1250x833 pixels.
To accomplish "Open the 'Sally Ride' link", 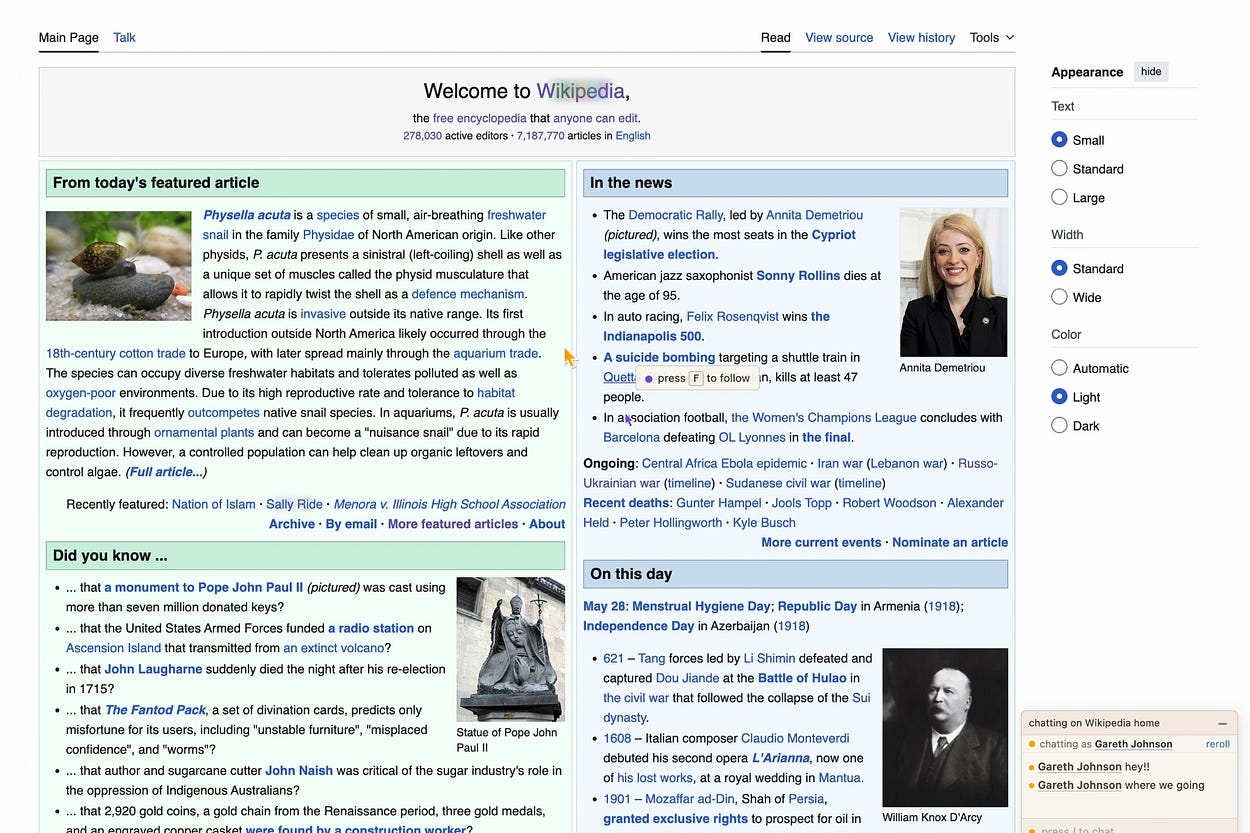I will (294, 504).
